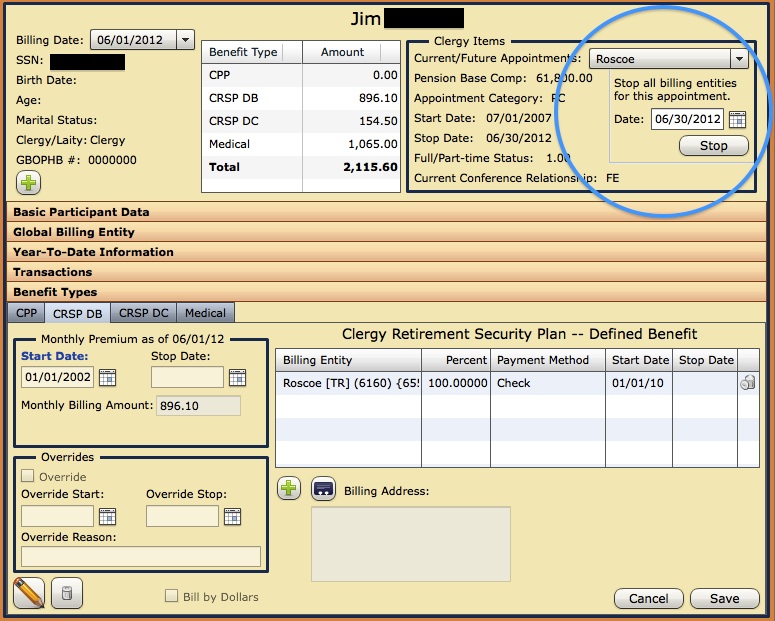Click the Total amount 2,115.60

pos(370,167)
